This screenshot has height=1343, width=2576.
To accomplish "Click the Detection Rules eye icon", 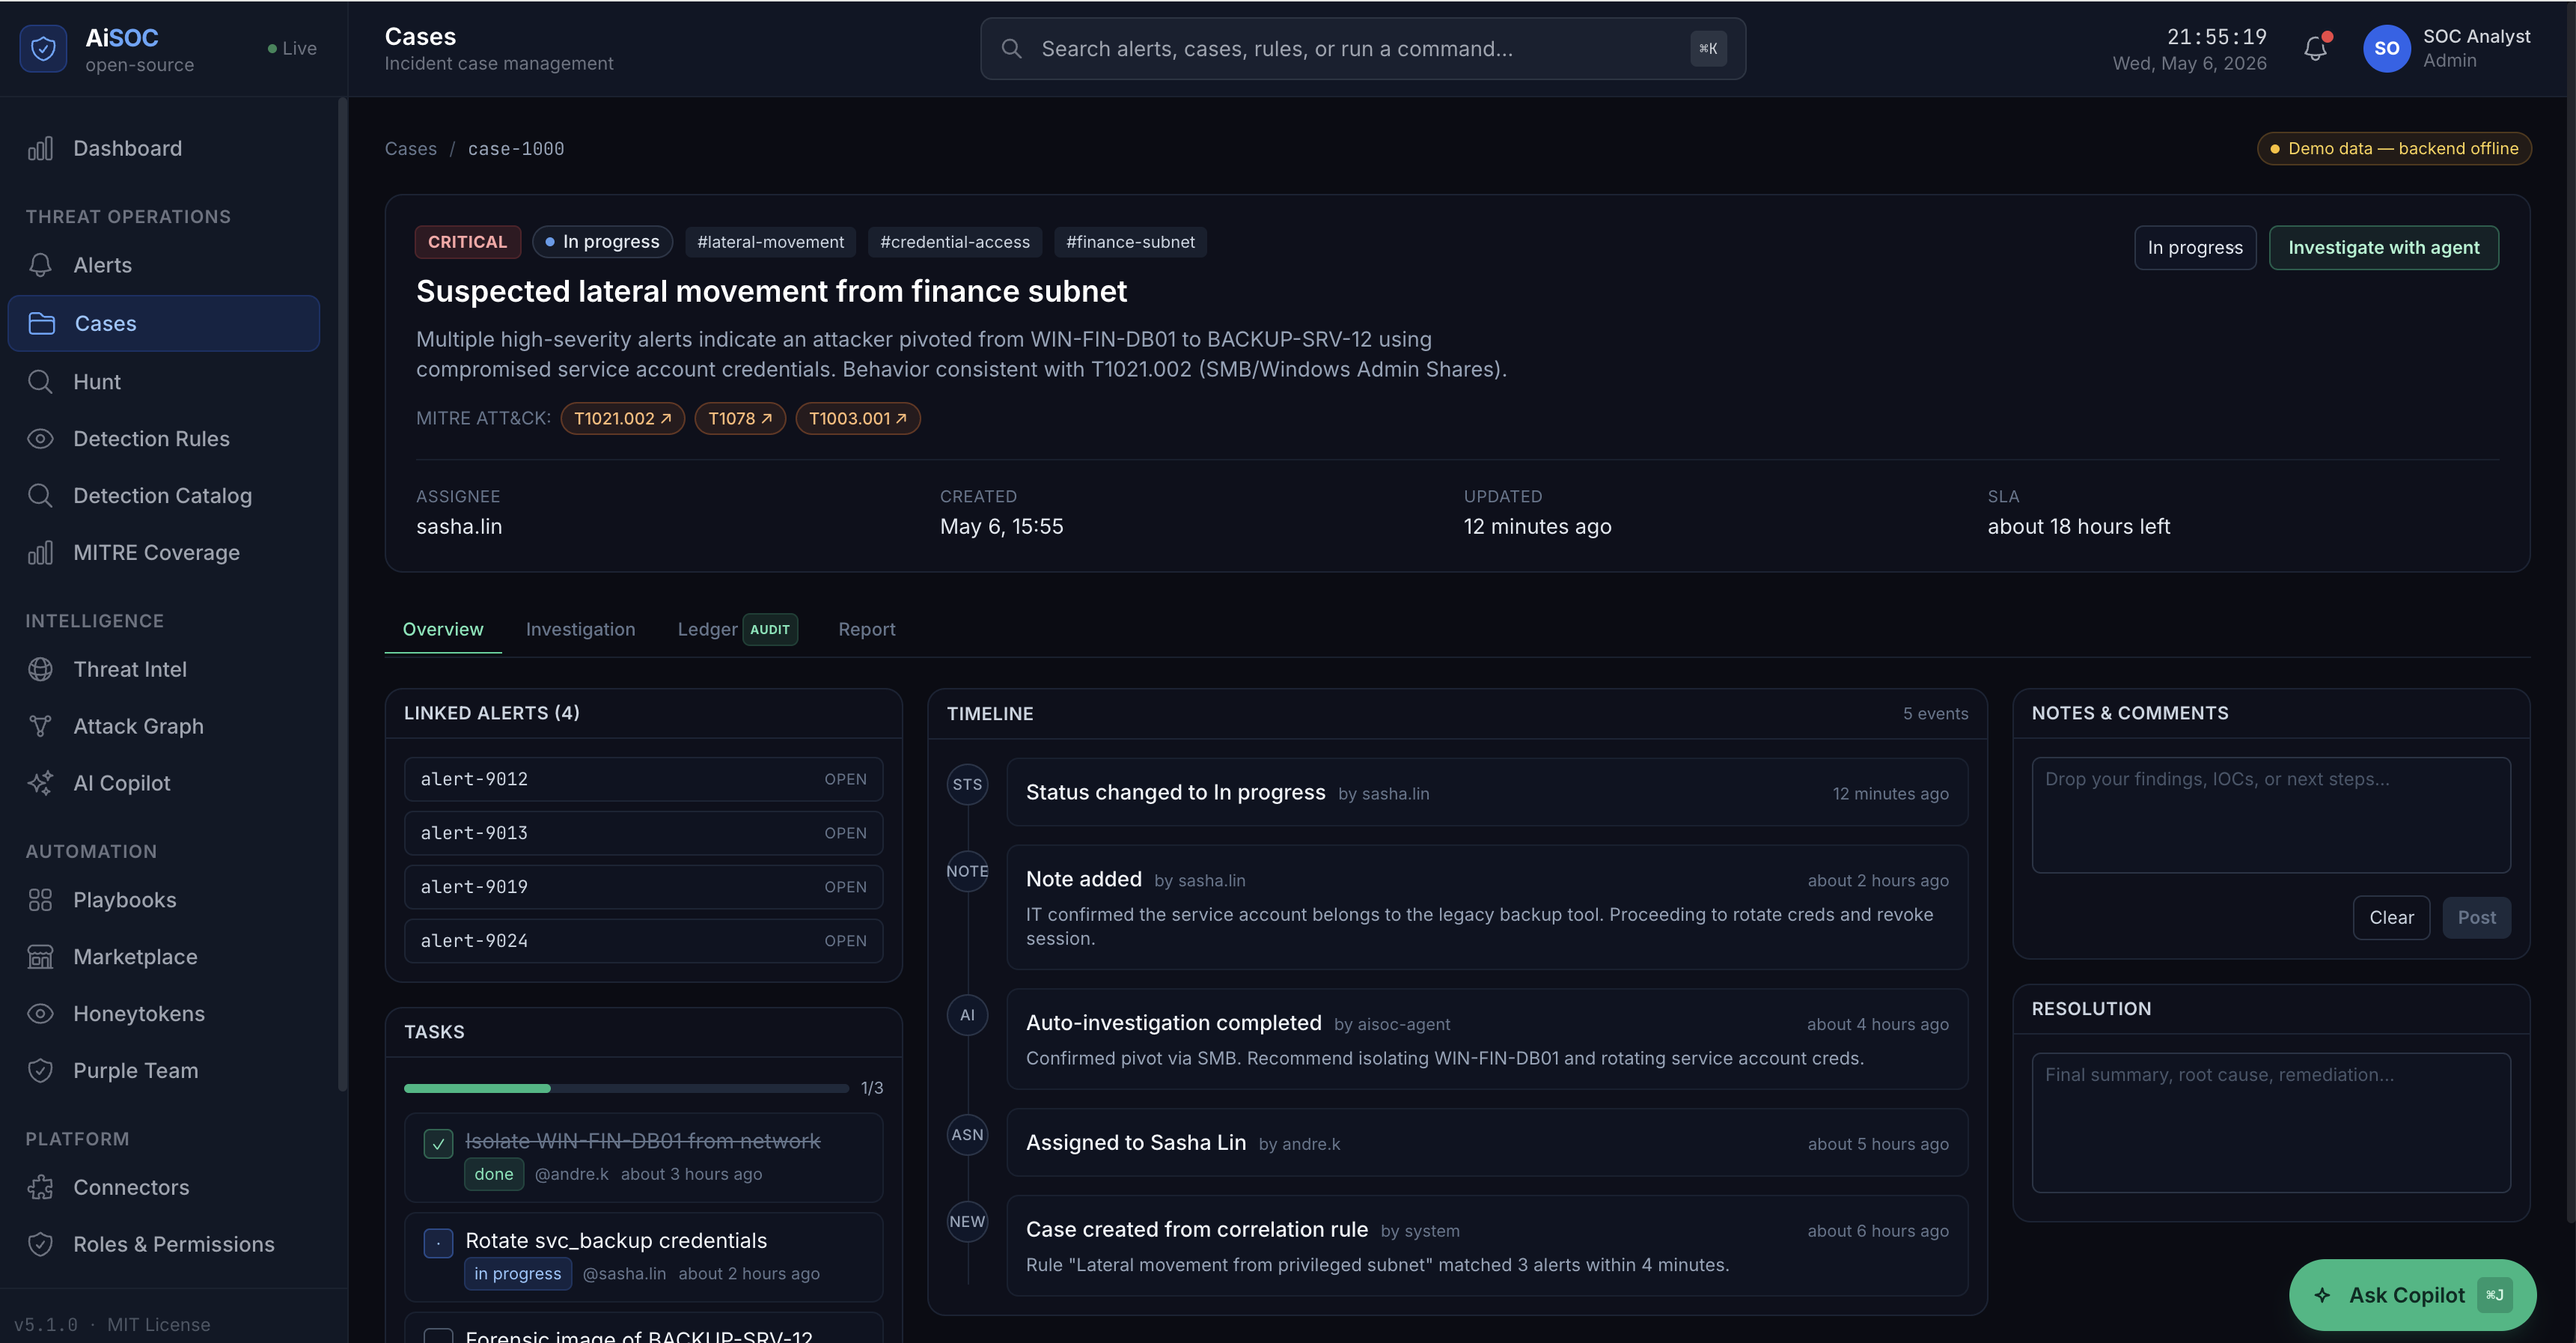I will coord(40,439).
